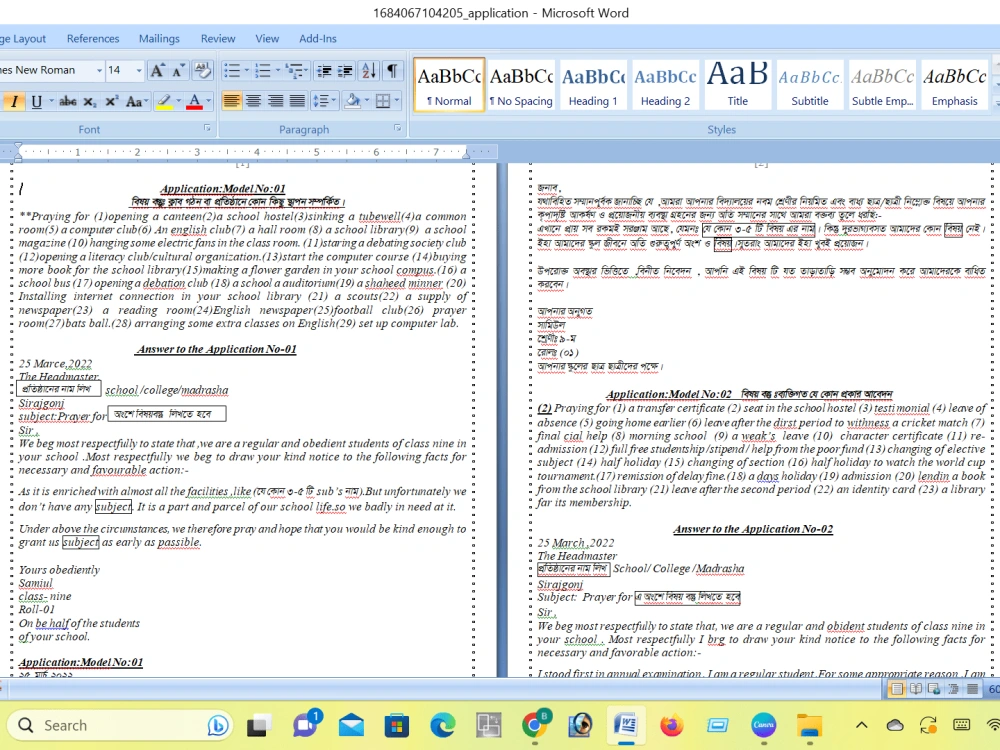The height and width of the screenshot is (750, 1000).
Task: Apply the Normal style
Action: (x=449, y=85)
